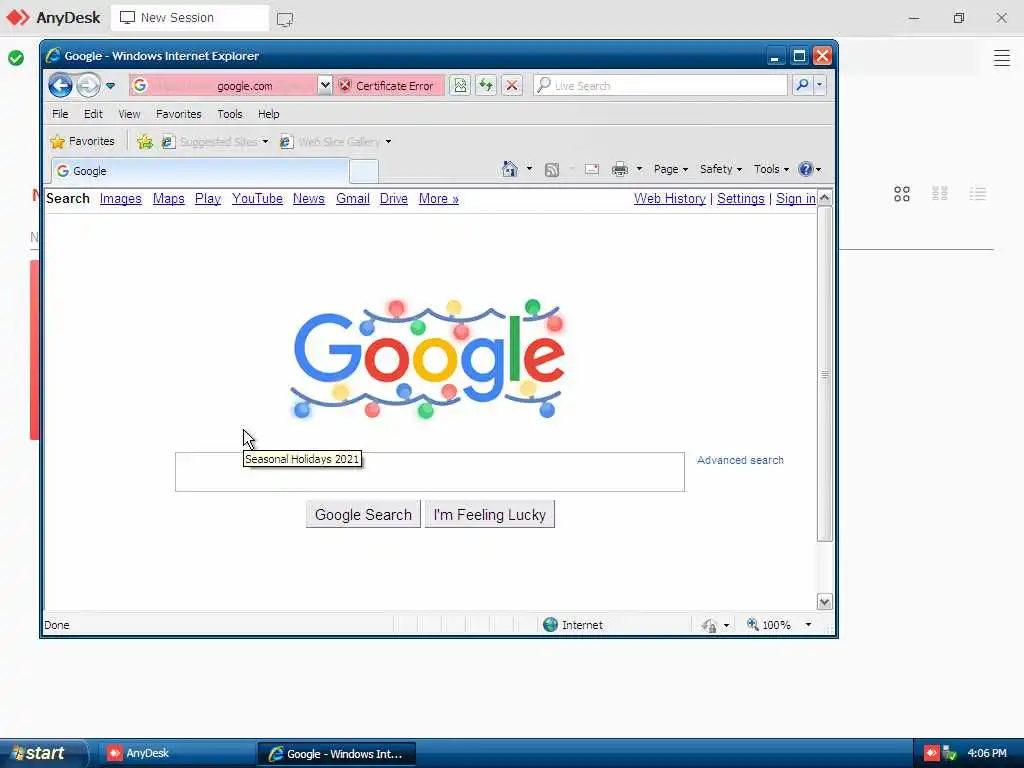Click the Print icon
Screen dimensions: 1024x768
pos(620,169)
